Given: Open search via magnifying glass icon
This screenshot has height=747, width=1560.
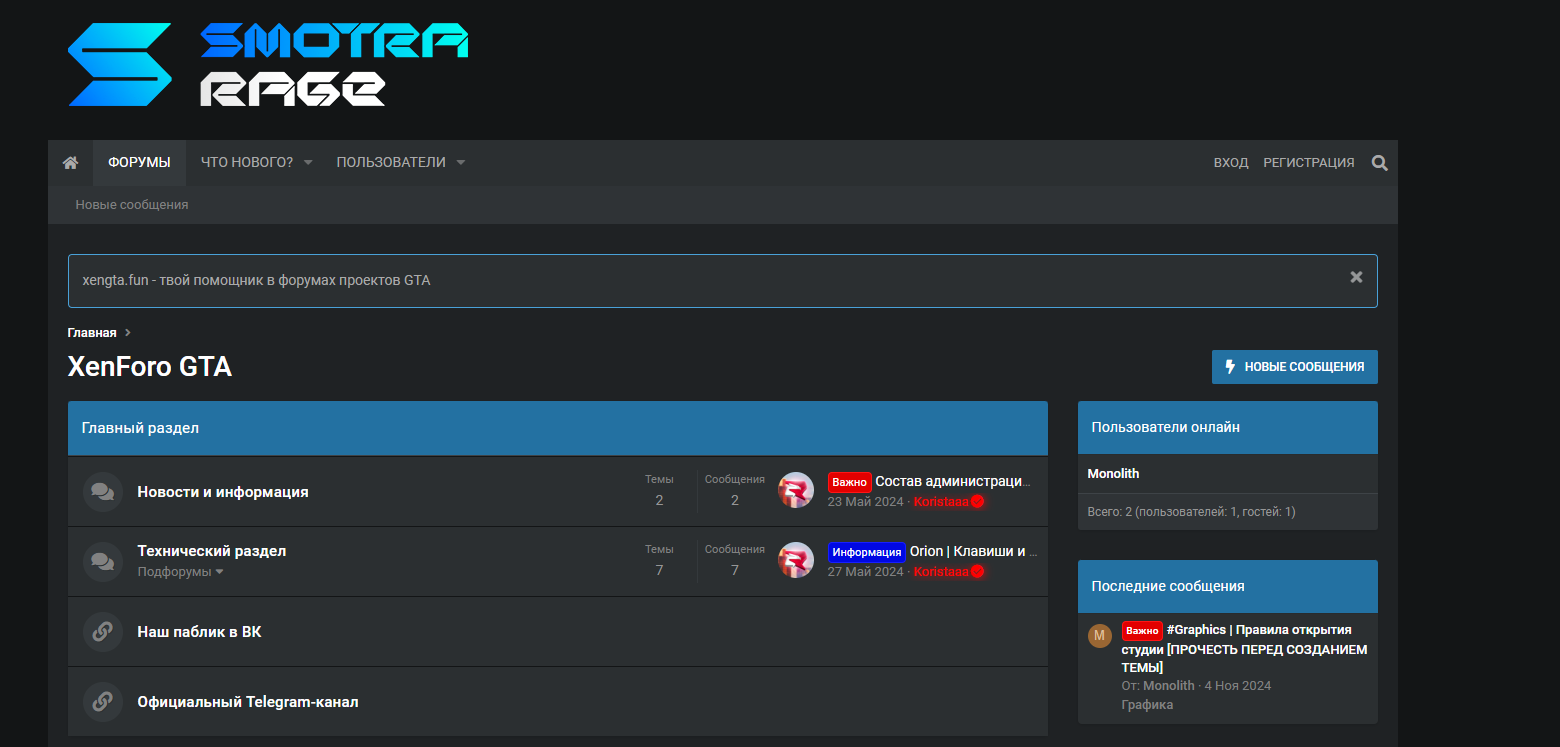Looking at the screenshot, I should point(1380,163).
